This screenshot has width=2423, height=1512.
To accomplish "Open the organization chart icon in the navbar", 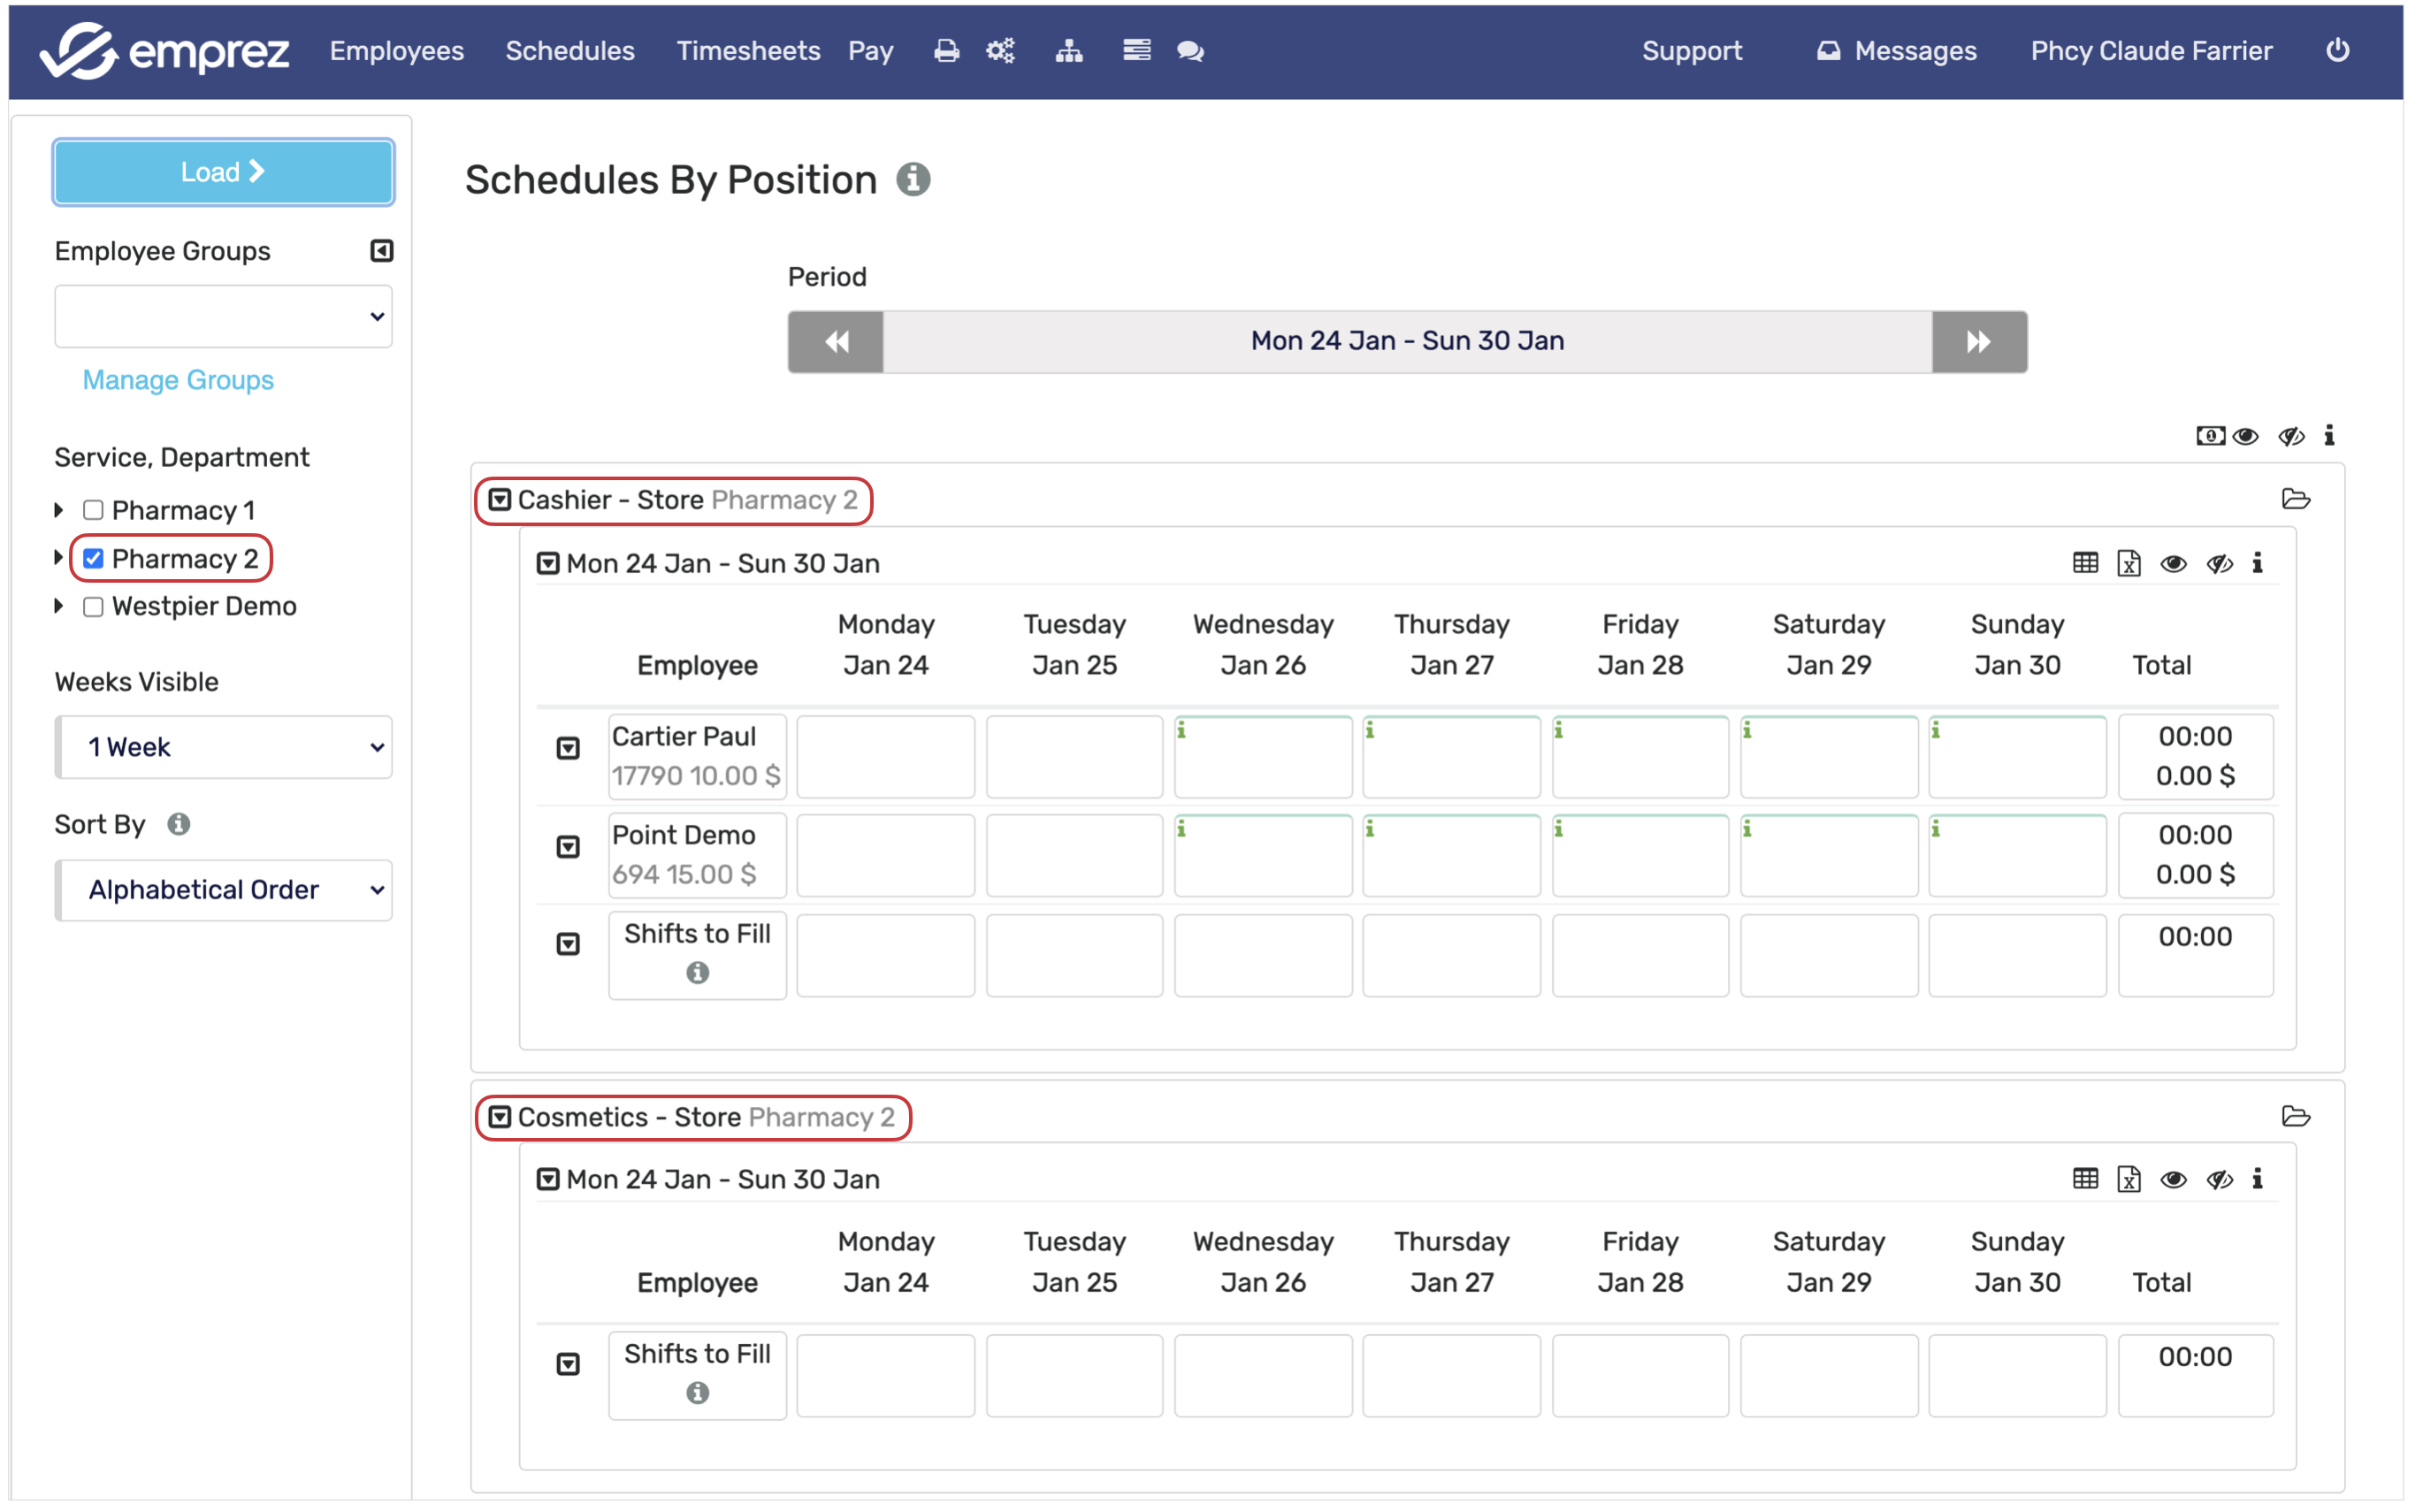I will click(x=1068, y=51).
